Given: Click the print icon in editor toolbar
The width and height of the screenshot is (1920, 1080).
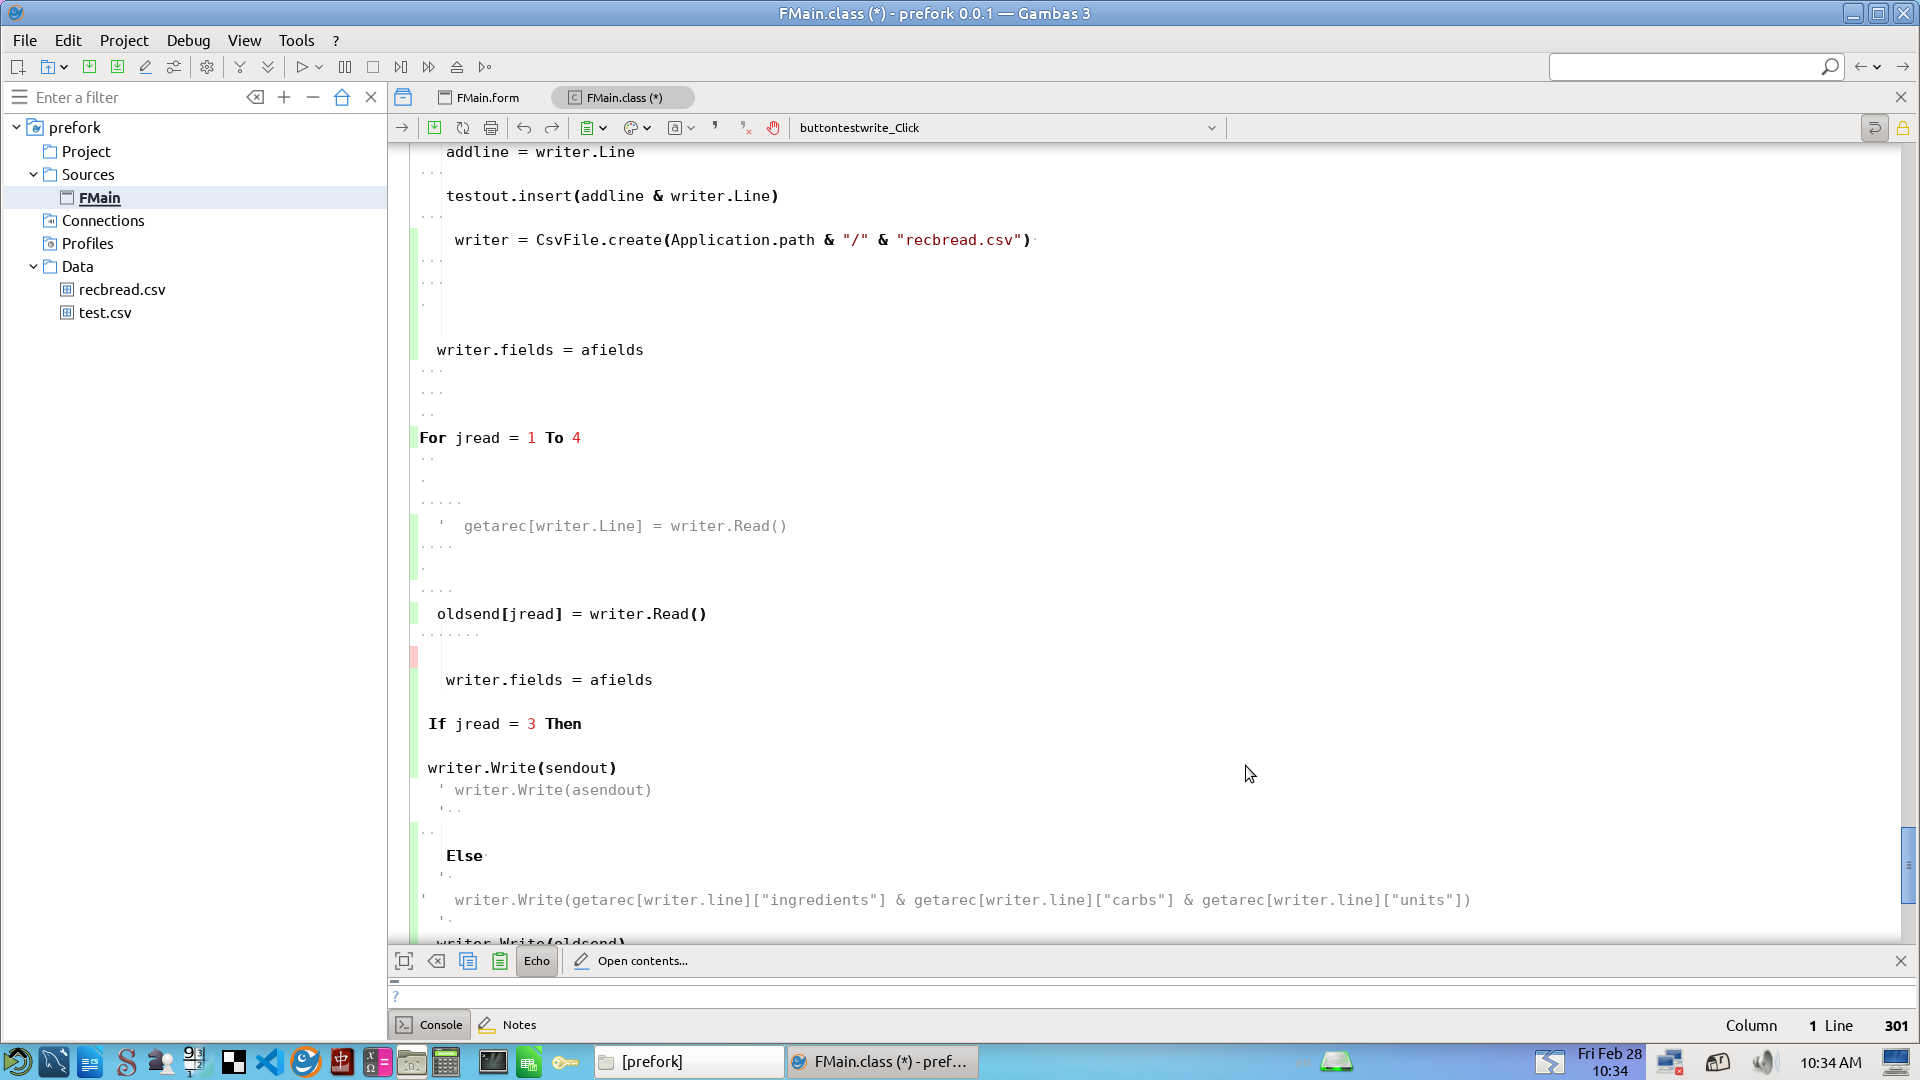Looking at the screenshot, I should pyautogui.click(x=491, y=128).
